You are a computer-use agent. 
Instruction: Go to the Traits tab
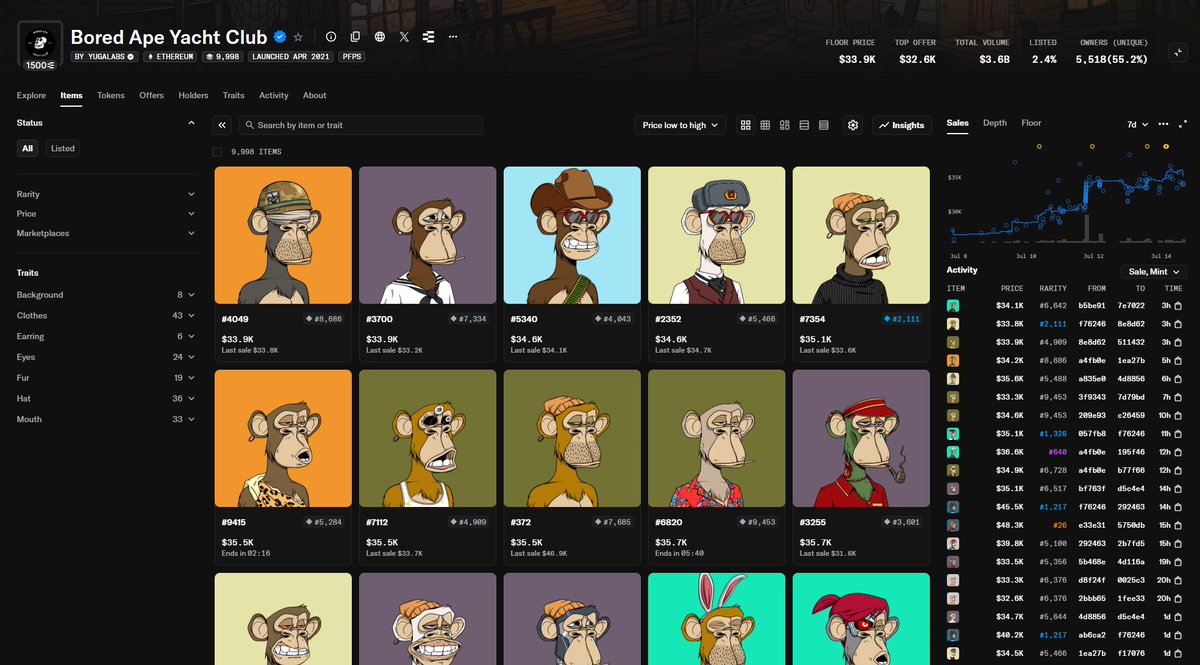pos(234,96)
